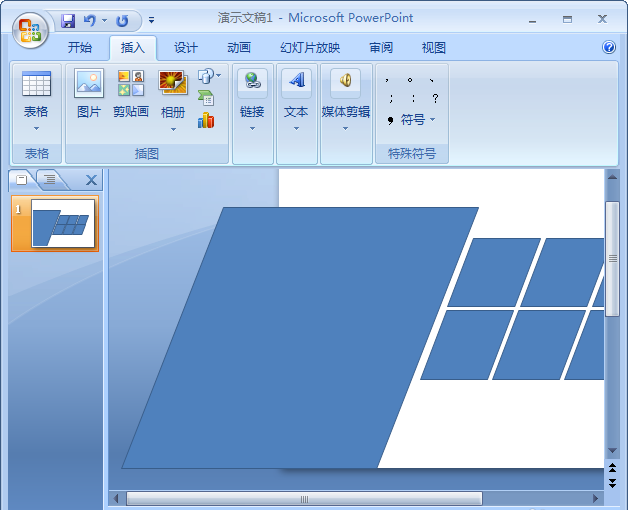Switch to outline pane tab
Image resolution: width=628 pixels, height=510 pixels.
coord(50,179)
